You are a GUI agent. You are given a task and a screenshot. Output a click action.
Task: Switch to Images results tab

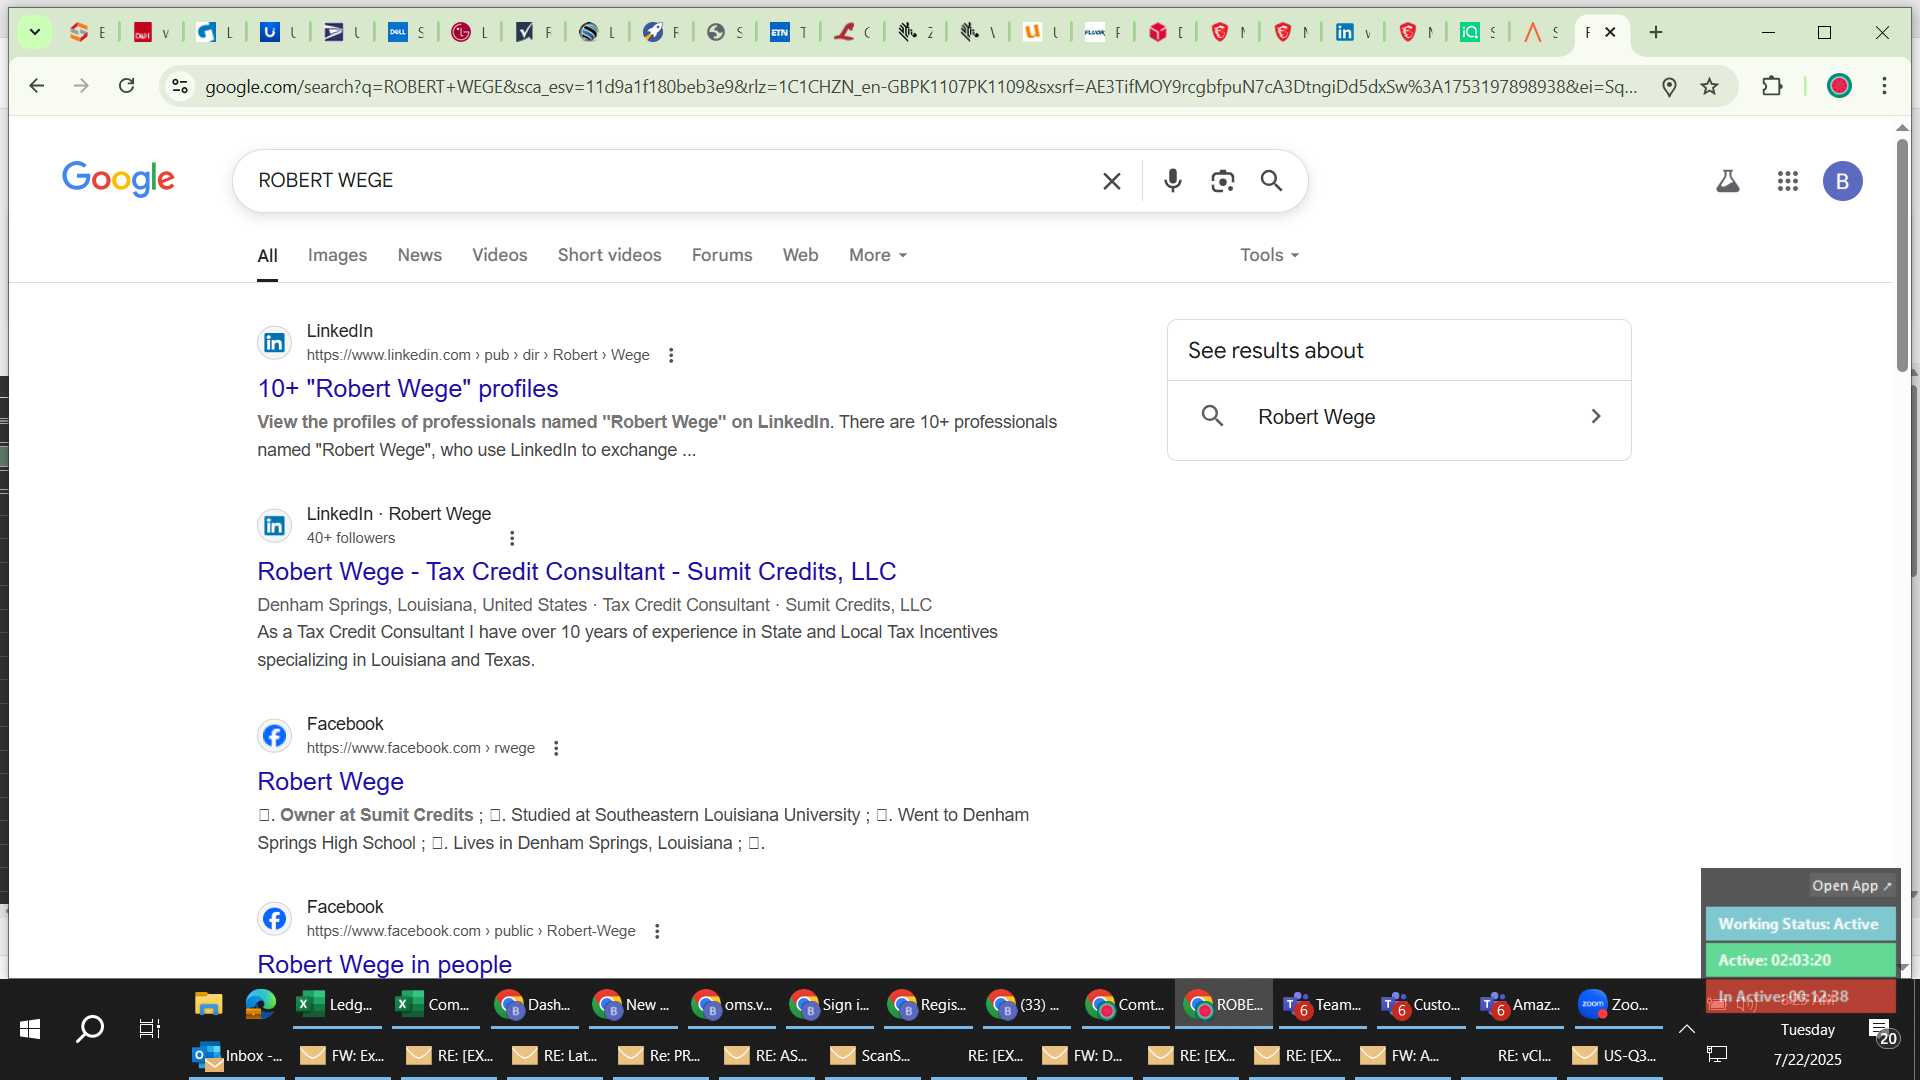tap(337, 255)
